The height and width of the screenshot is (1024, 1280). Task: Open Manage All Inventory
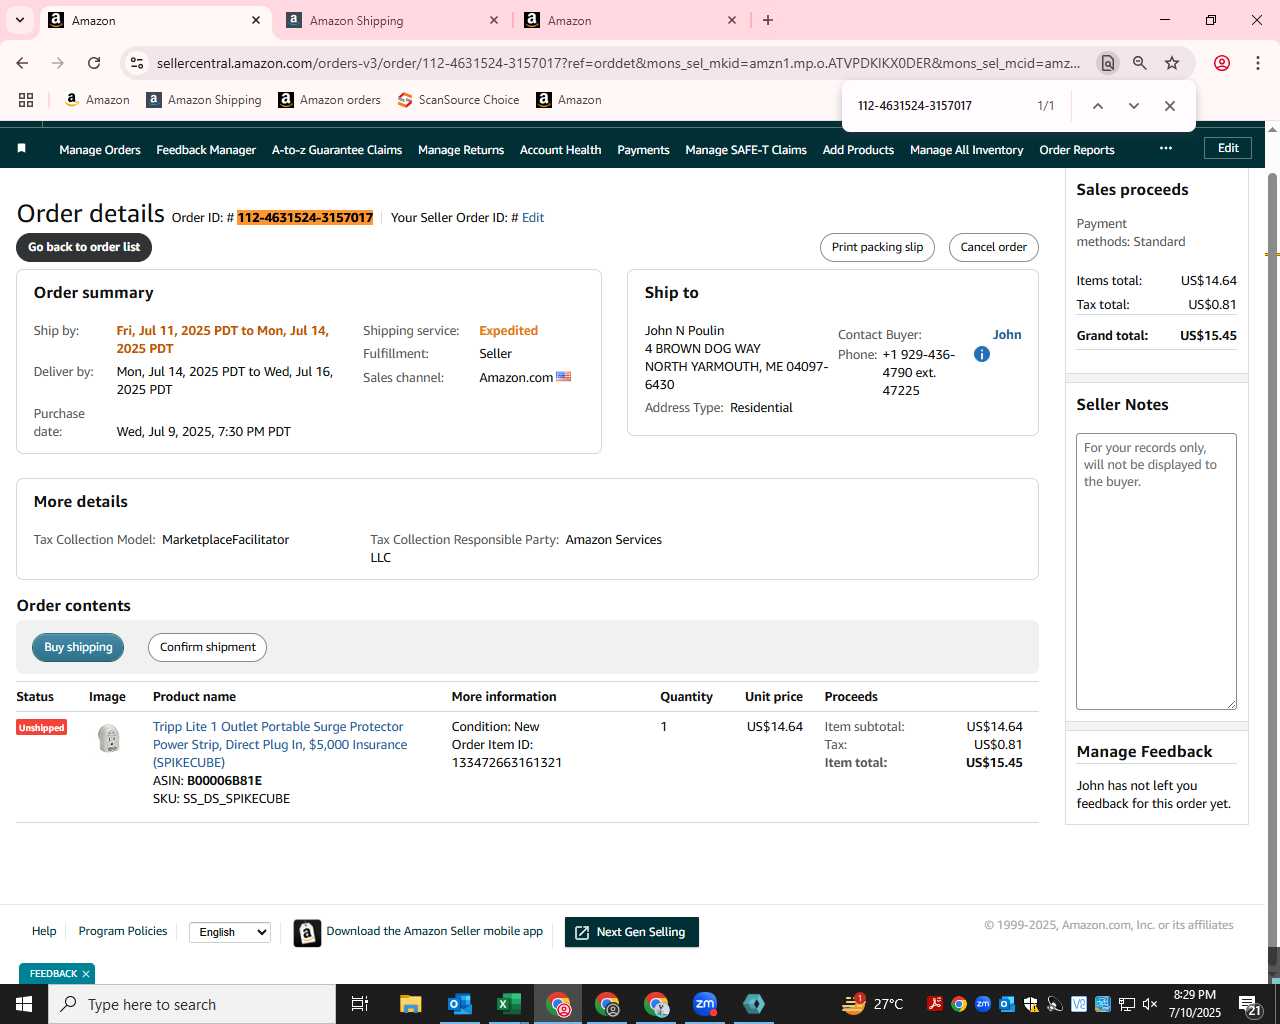(967, 150)
